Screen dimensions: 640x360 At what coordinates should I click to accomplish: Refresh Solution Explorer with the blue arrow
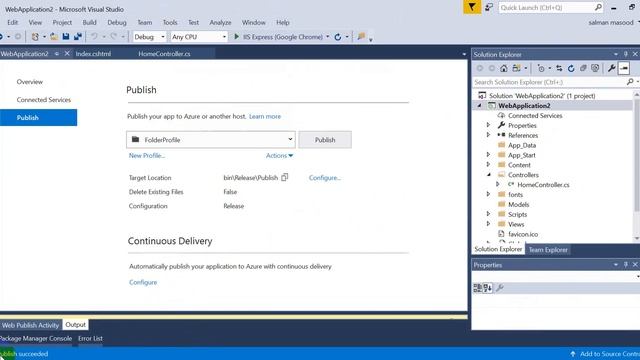pyautogui.click(x=571, y=68)
